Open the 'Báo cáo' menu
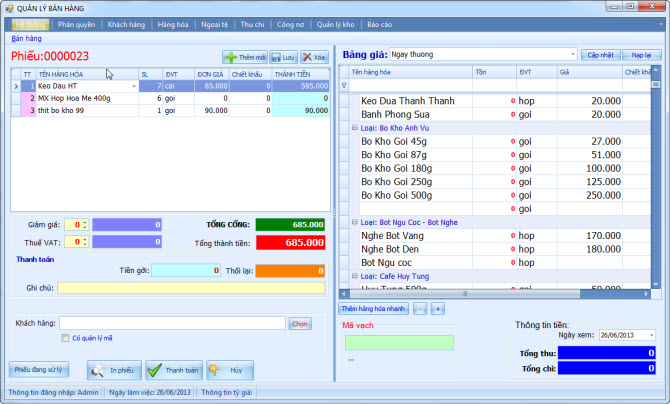670x404 pixels. coord(352,23)
